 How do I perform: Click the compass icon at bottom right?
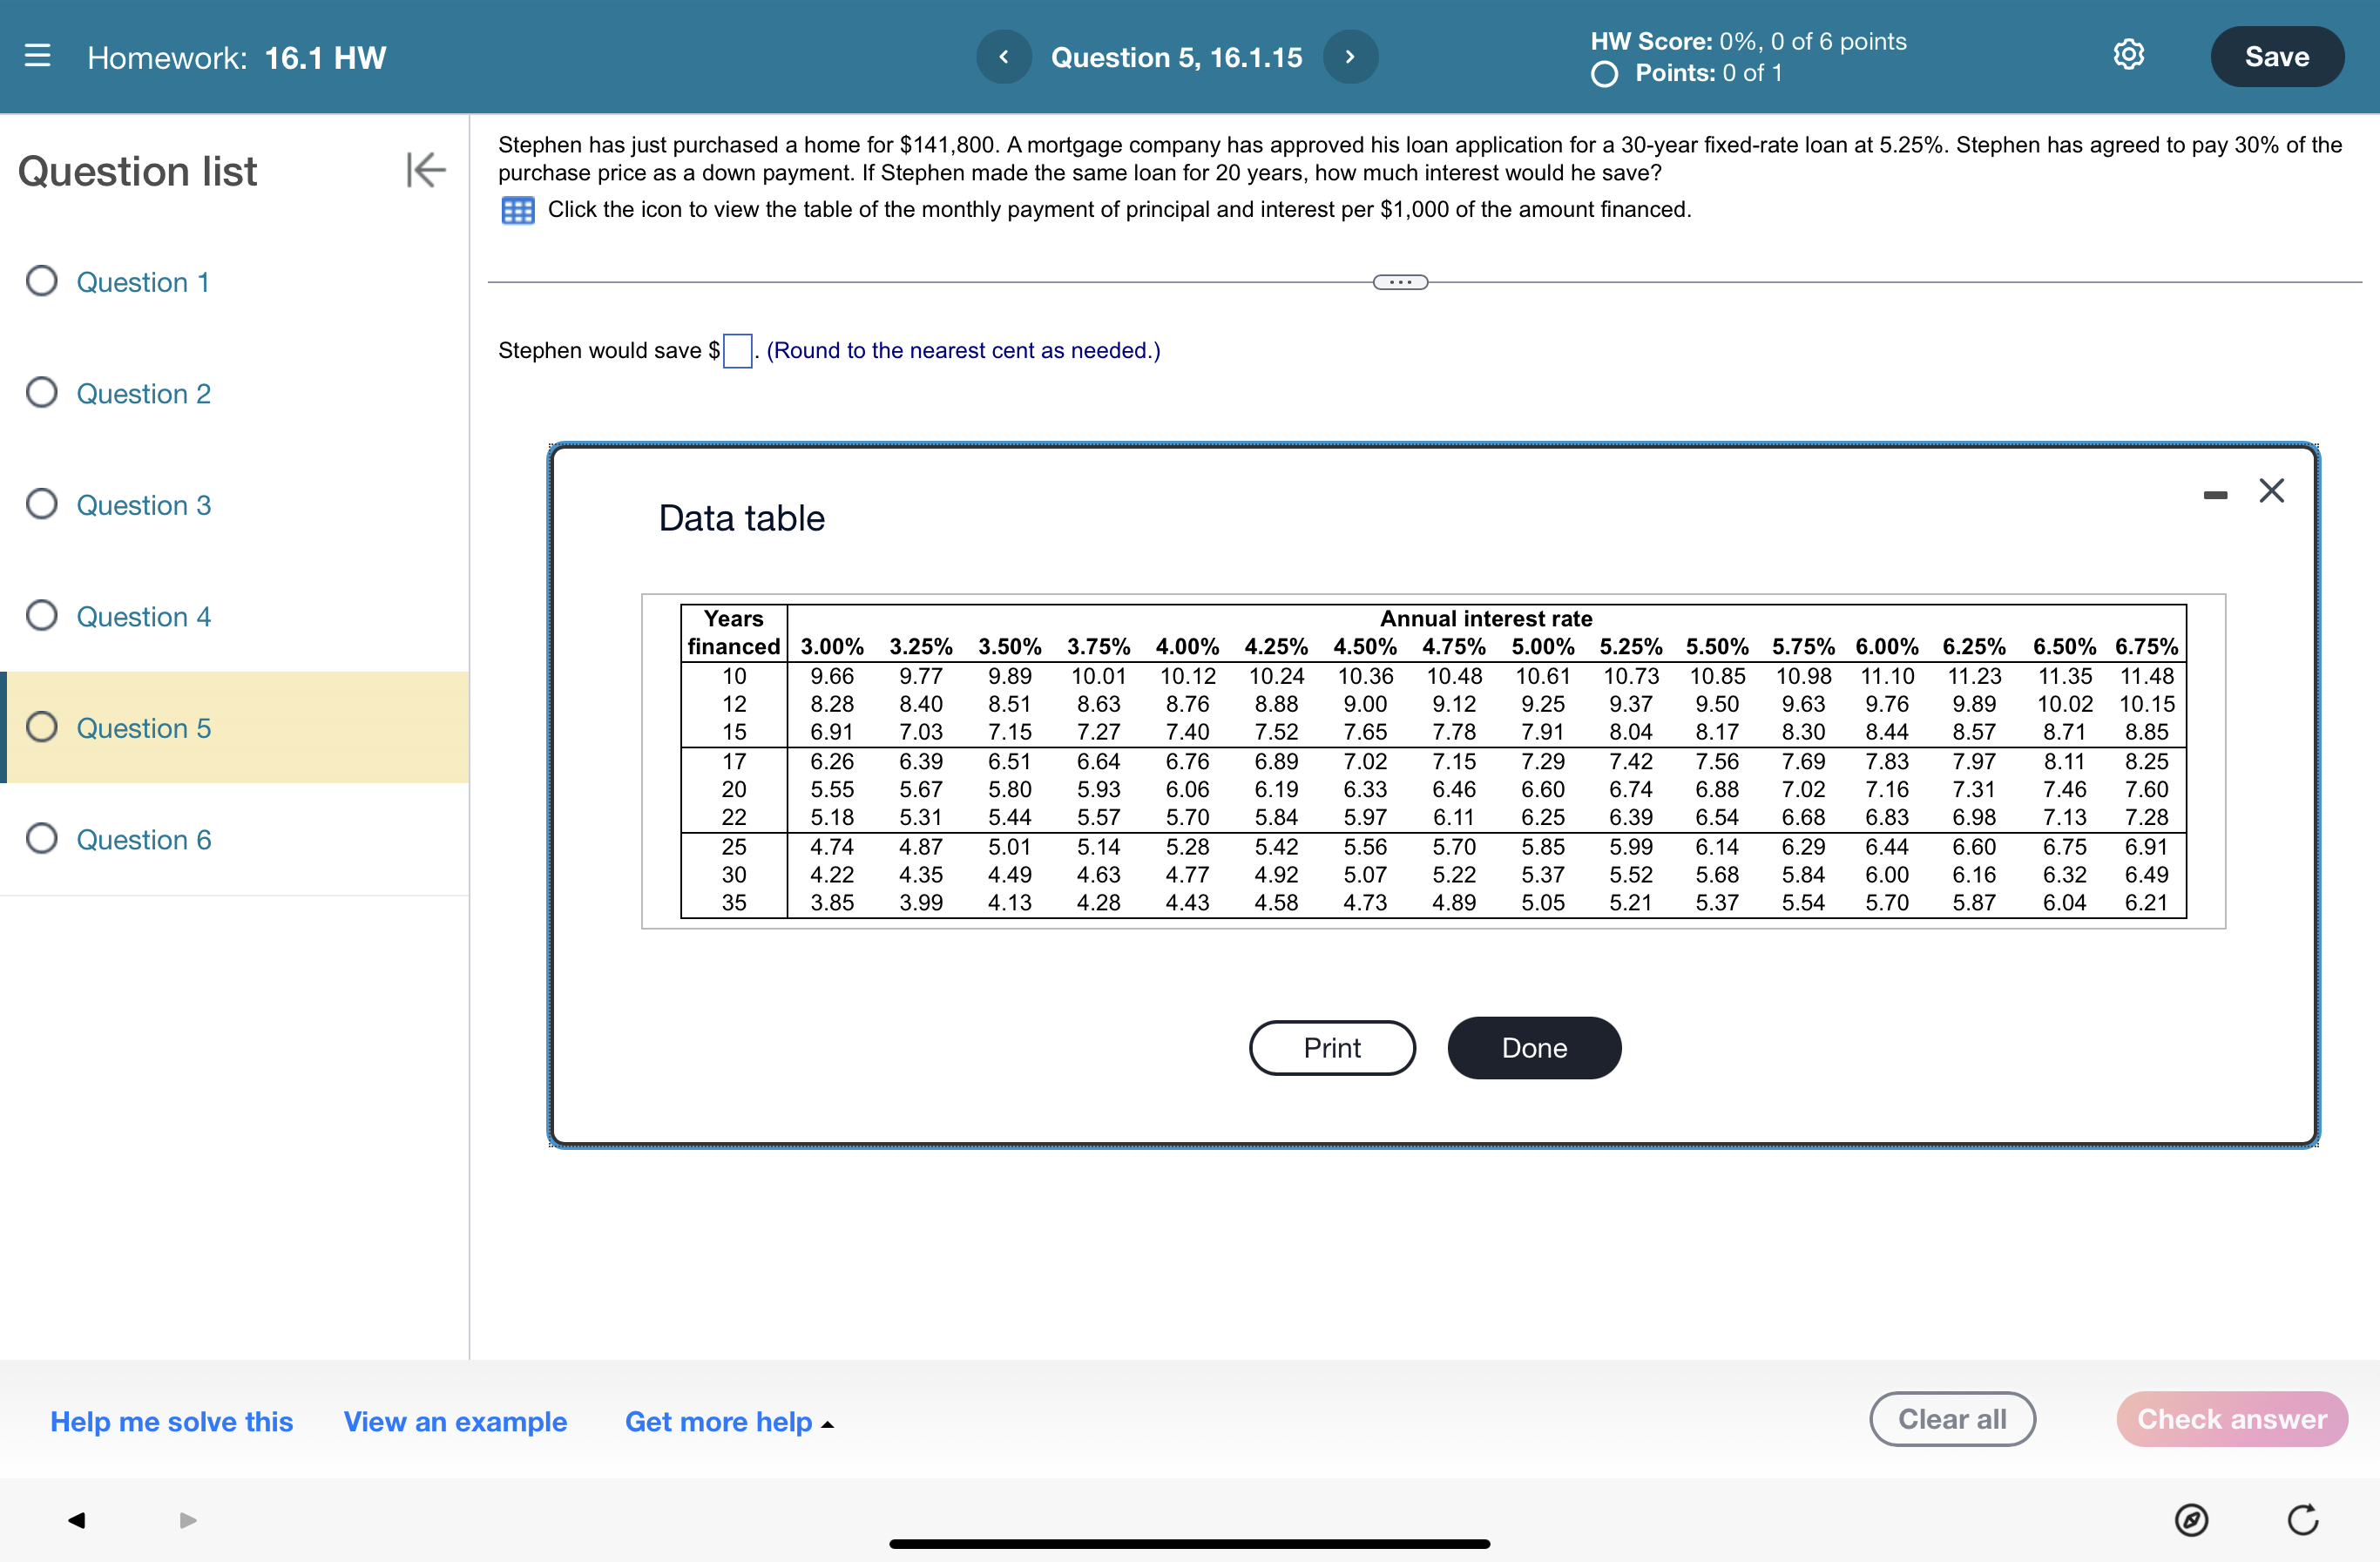point(2190,1520)
